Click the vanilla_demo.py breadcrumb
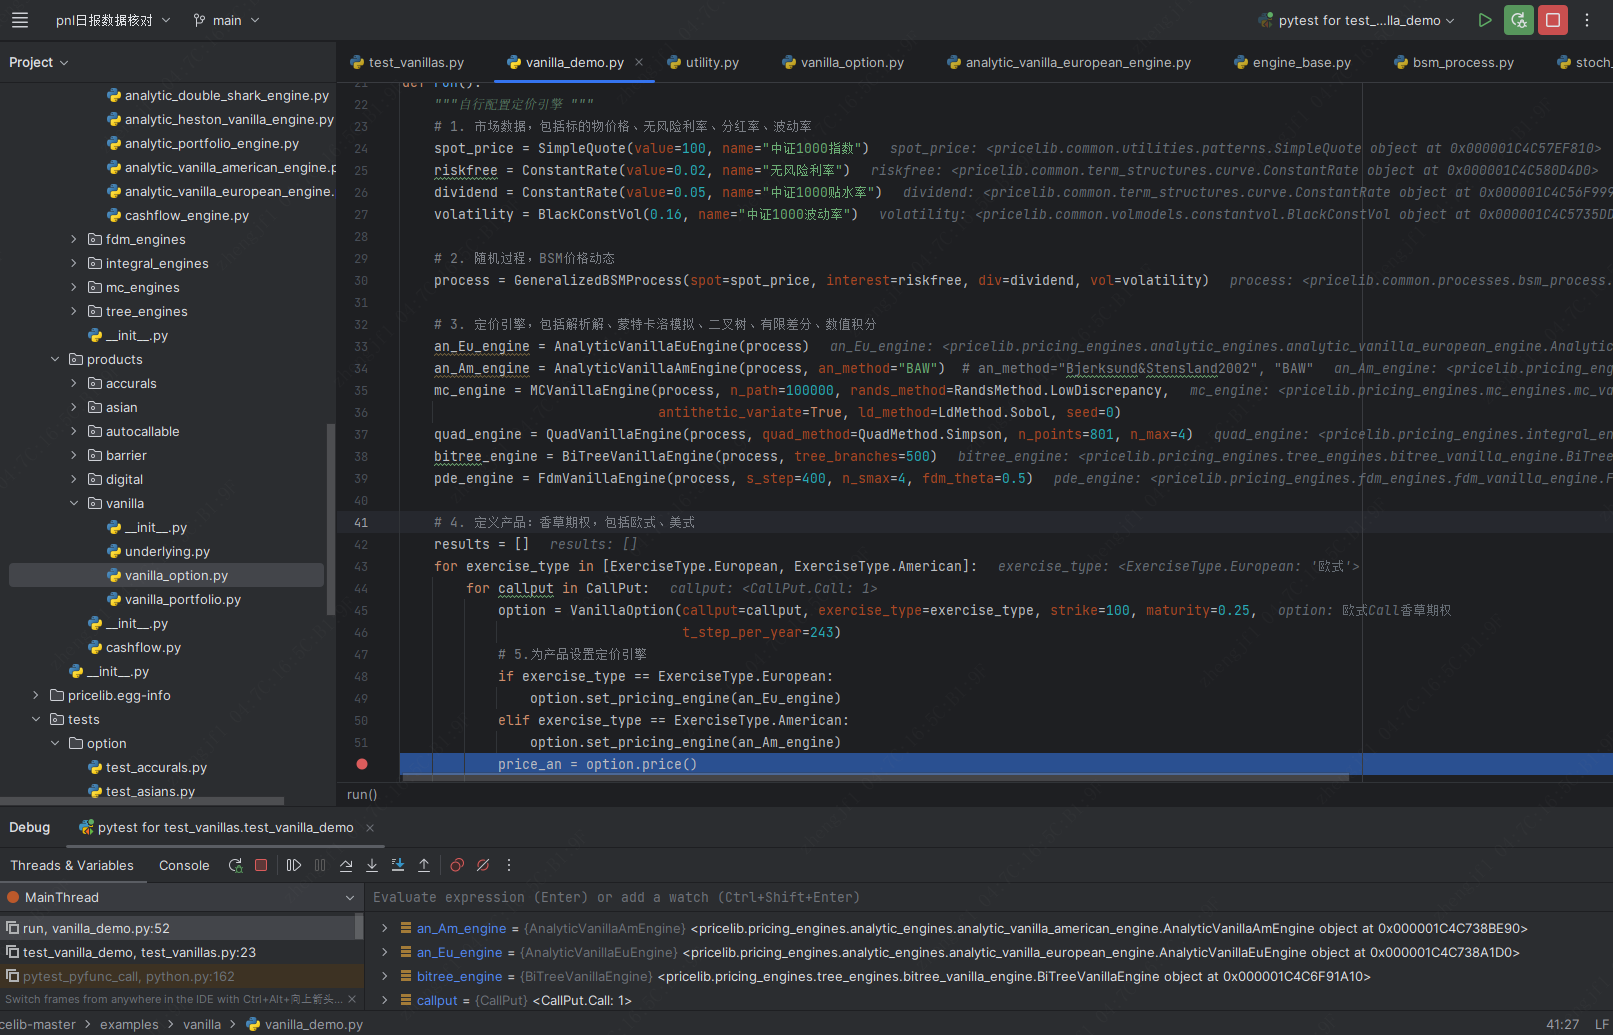The image size is (1613, 1035). click(x=304, y=1024)
